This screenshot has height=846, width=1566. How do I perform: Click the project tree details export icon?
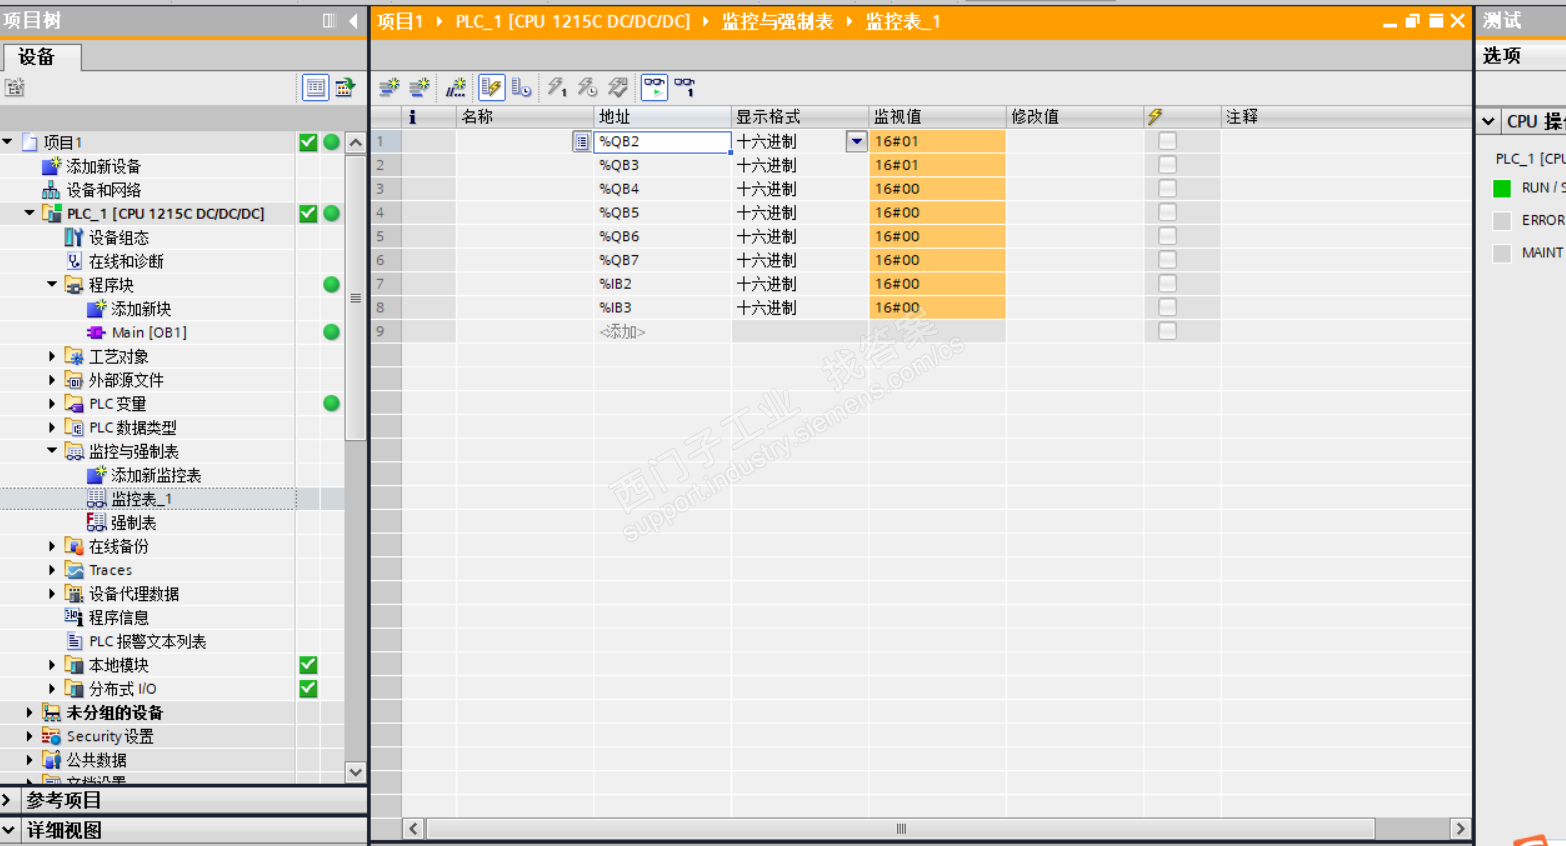click(345, 88)
